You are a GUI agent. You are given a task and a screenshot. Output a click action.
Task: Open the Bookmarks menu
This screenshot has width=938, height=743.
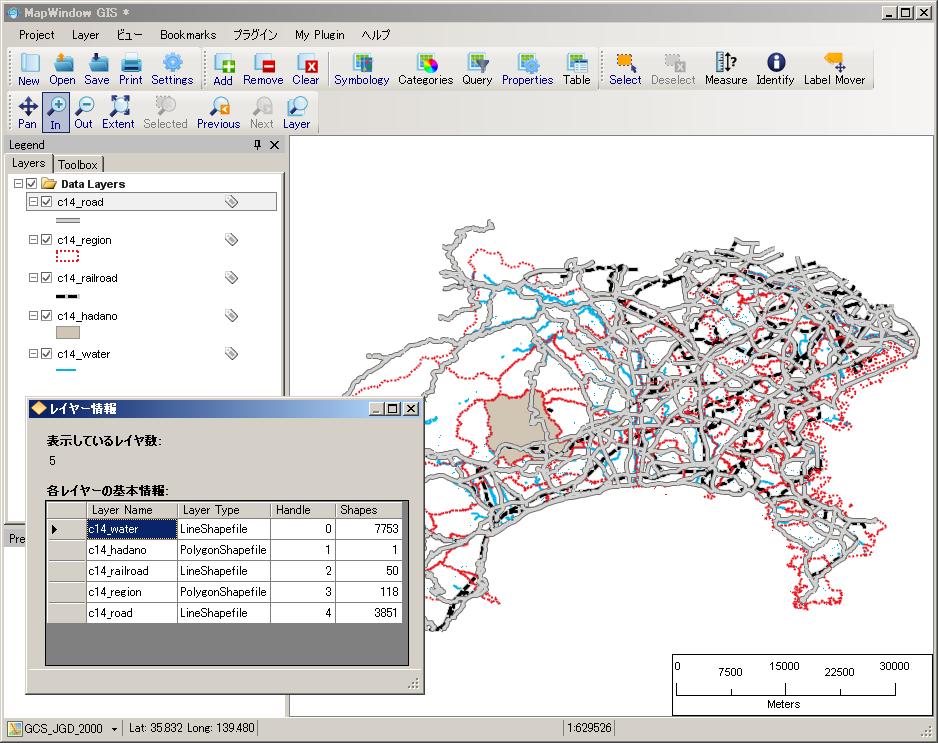(187, 34)
